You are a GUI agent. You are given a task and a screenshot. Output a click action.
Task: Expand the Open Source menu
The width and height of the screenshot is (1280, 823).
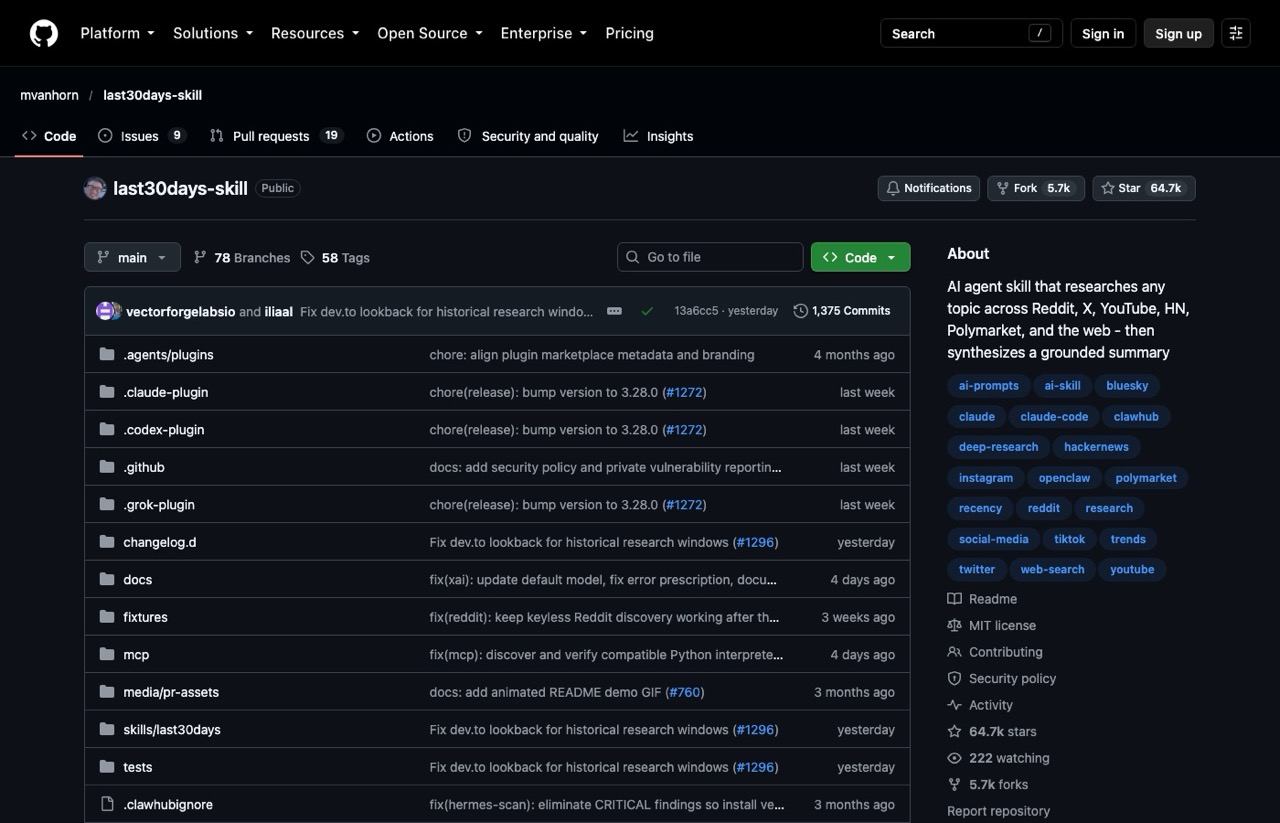click(x=430, y=33)
